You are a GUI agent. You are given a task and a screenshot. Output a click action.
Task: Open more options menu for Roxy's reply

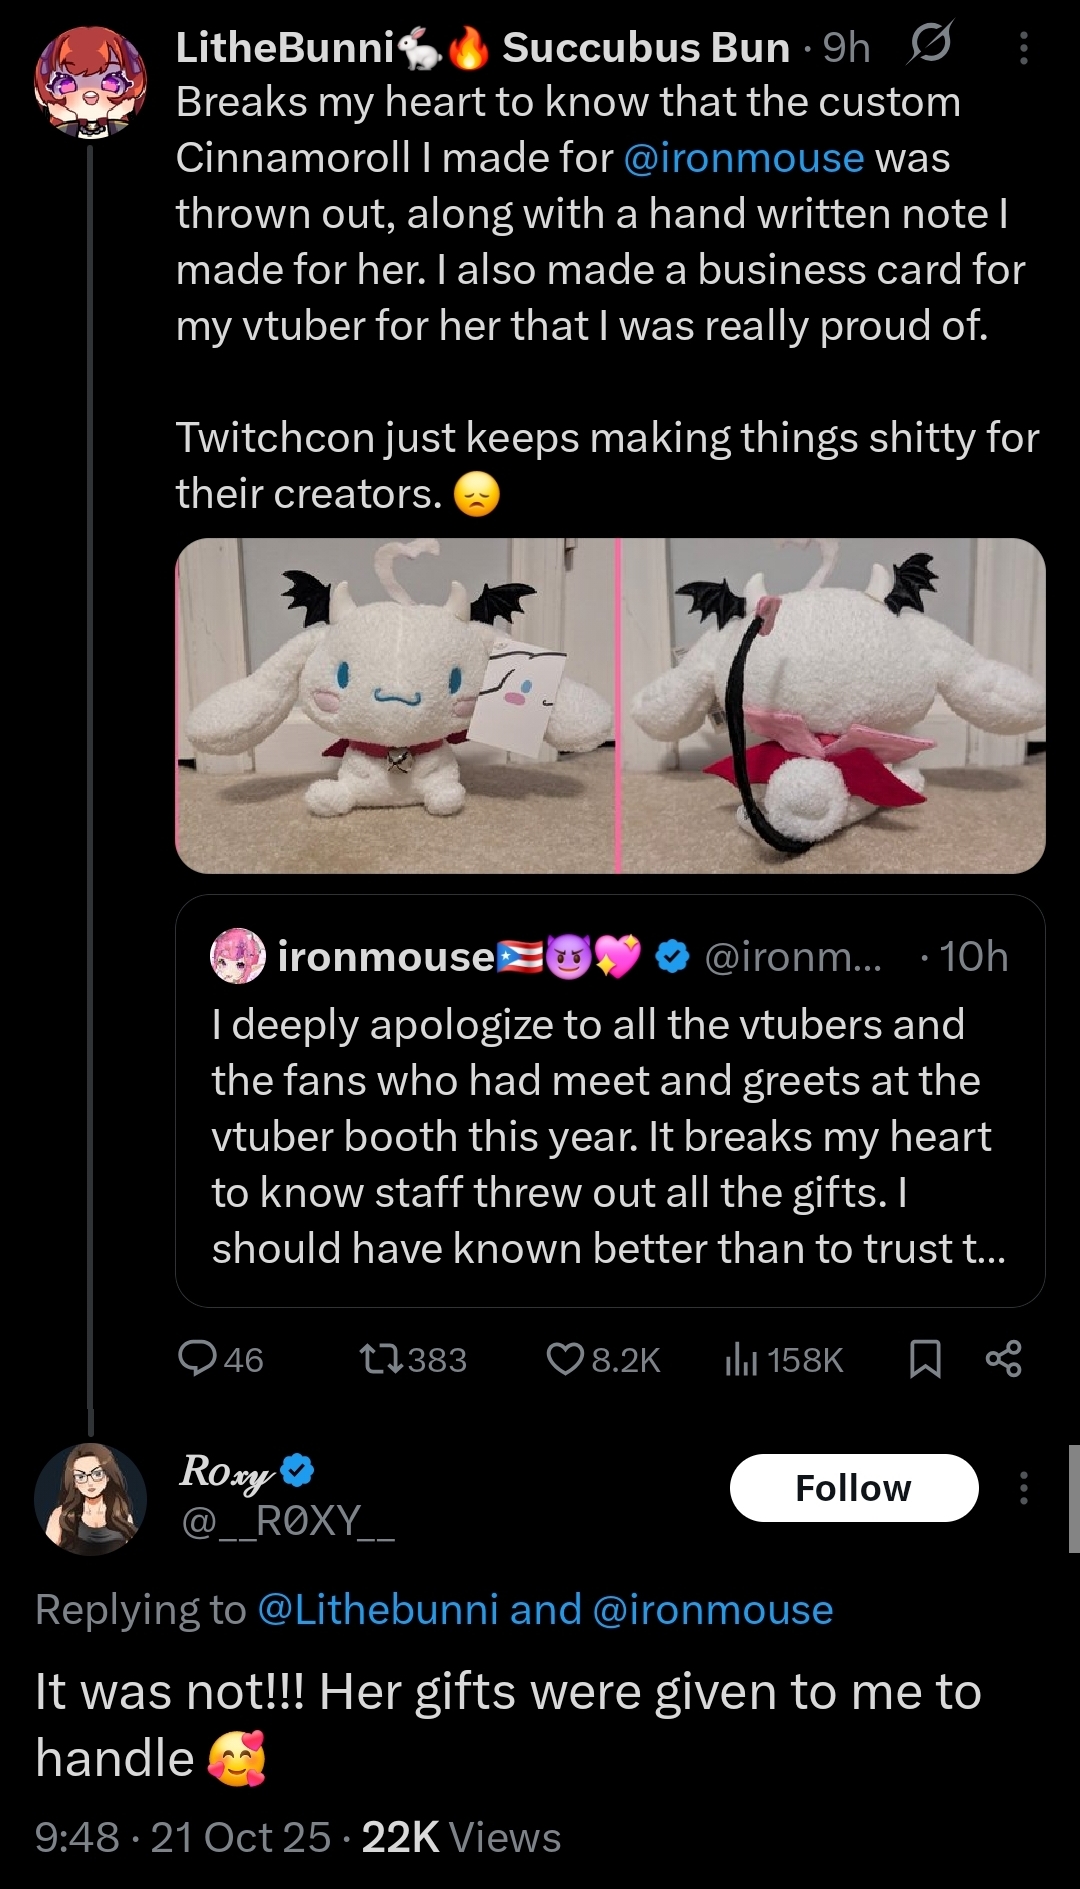[x=1023, y=1488]
